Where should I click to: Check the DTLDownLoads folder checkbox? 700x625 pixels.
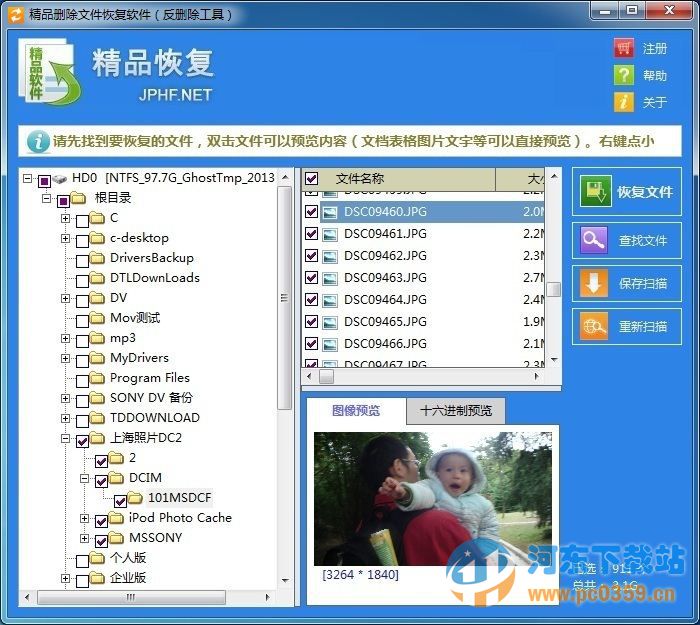[82, 281]
